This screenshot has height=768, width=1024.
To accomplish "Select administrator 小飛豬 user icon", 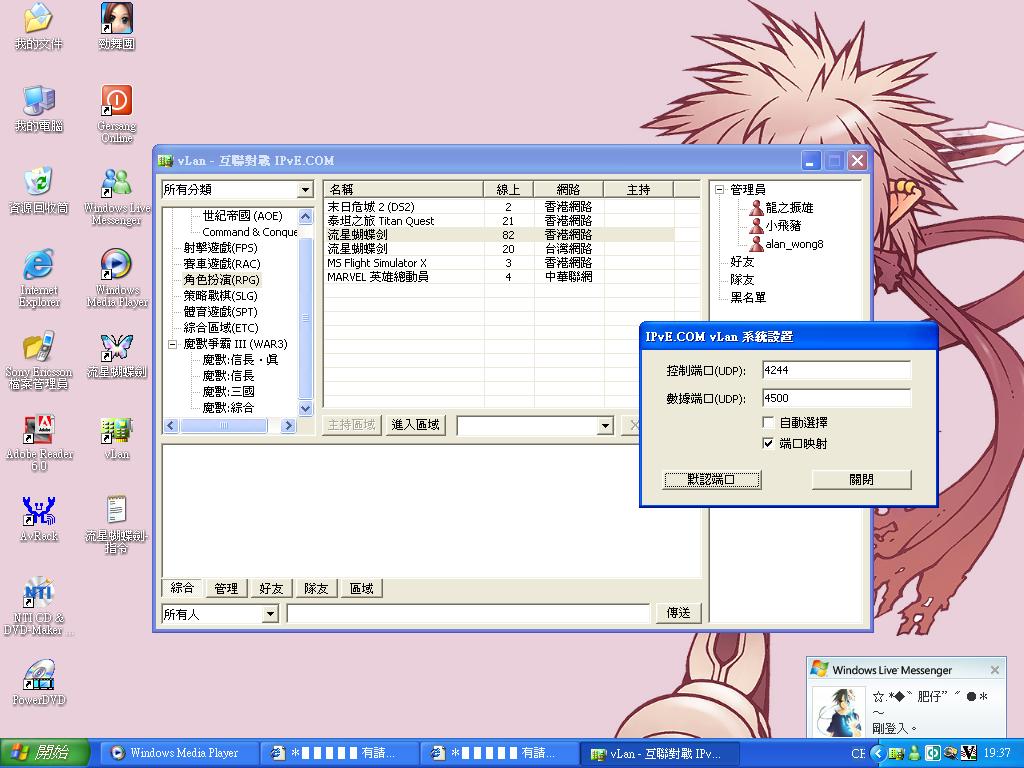I will [x=756, y=226].
